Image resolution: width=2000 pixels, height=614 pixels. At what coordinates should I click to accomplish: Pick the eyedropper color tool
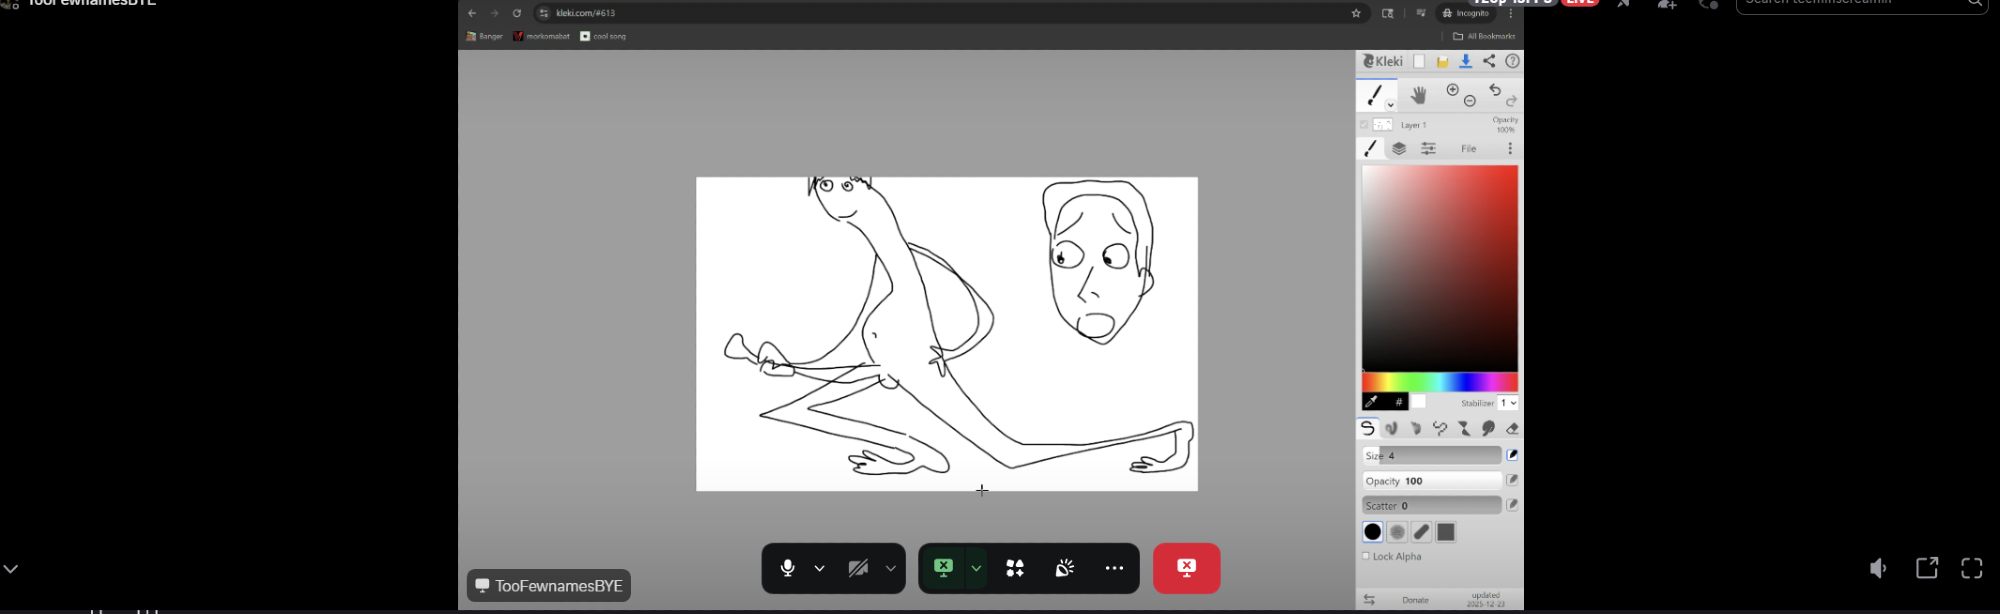[x=1372, y=402]
